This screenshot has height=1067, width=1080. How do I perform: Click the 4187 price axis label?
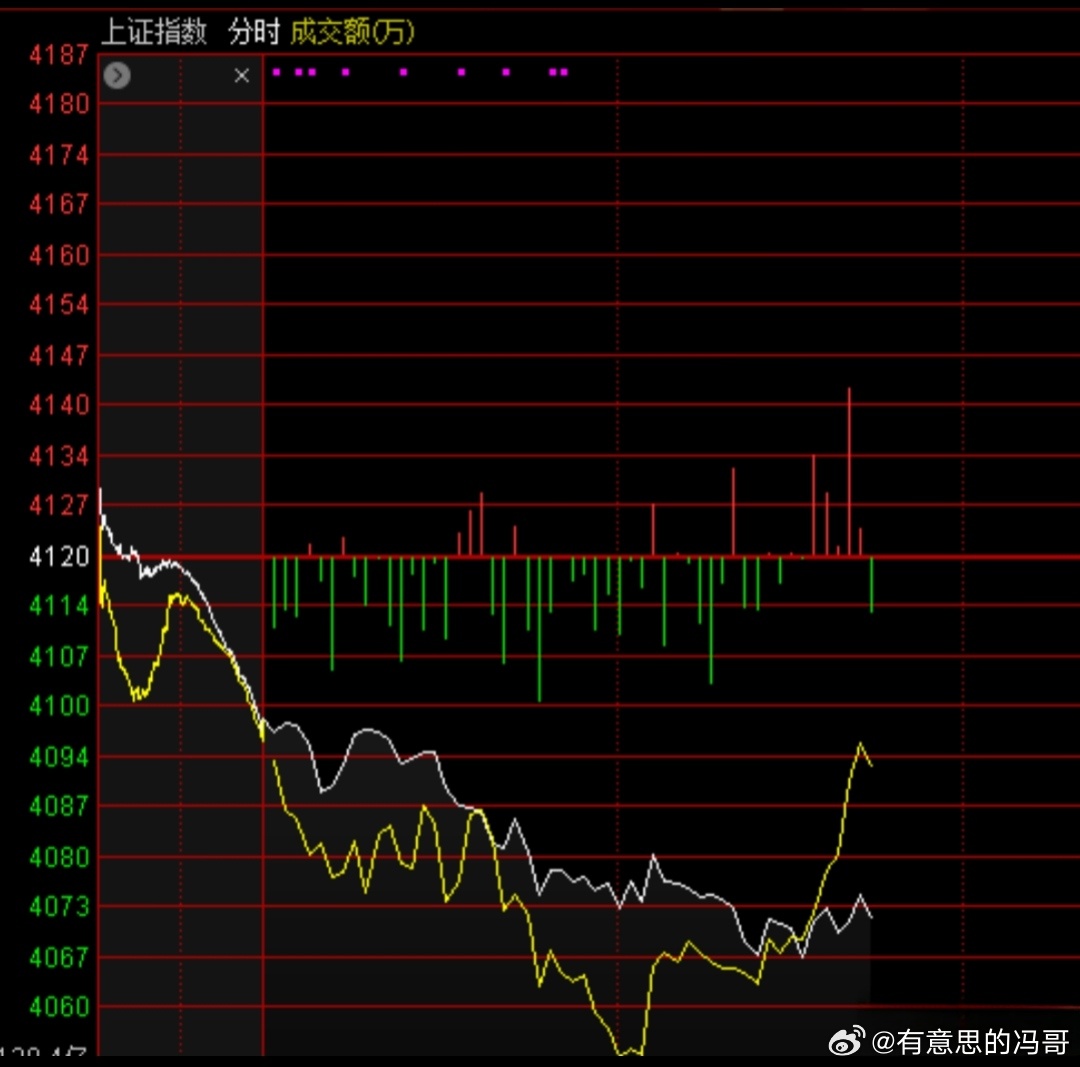59,54
